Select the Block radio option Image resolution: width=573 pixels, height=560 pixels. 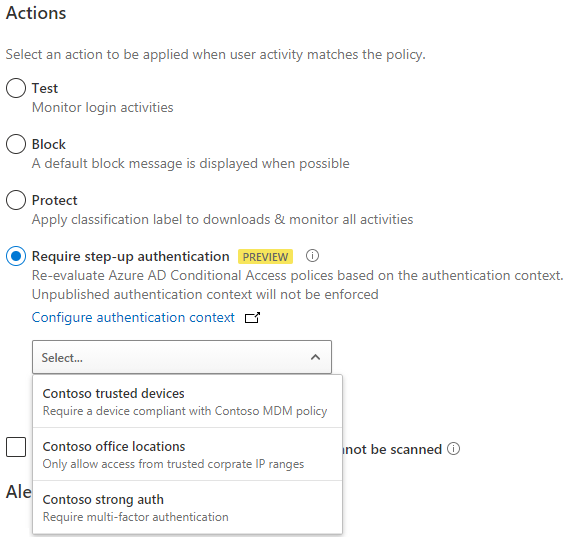16,144
